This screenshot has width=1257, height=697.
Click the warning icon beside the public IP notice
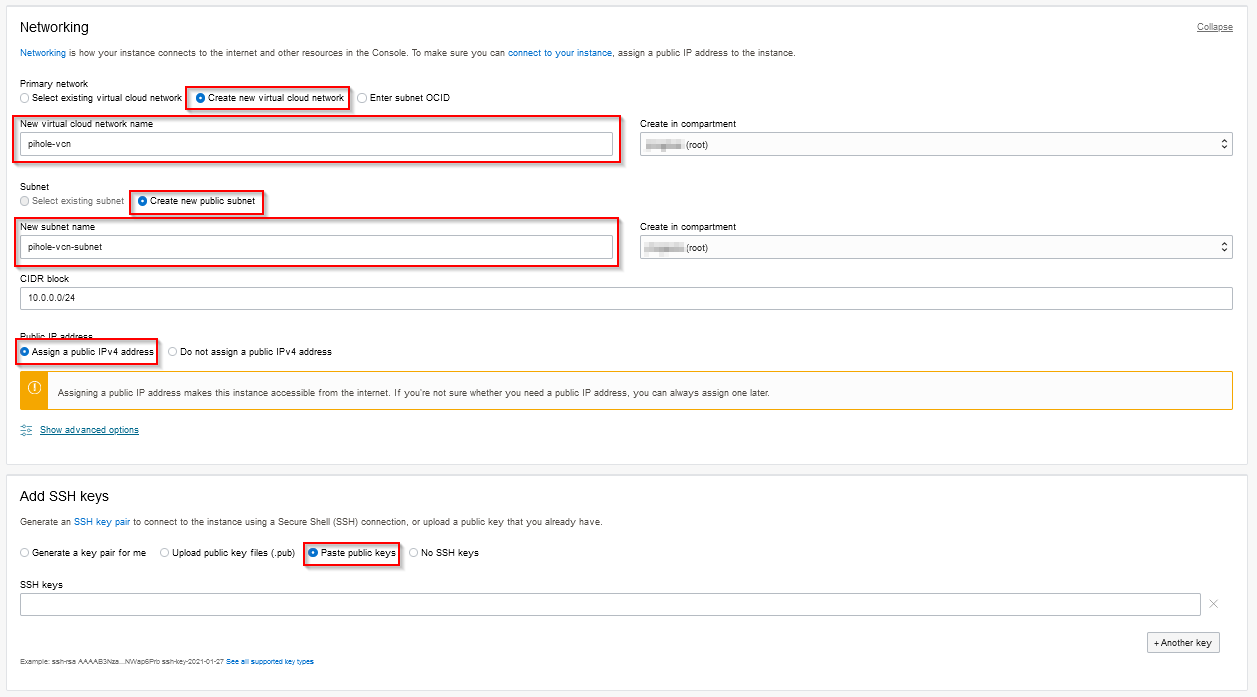pos(33,390)
